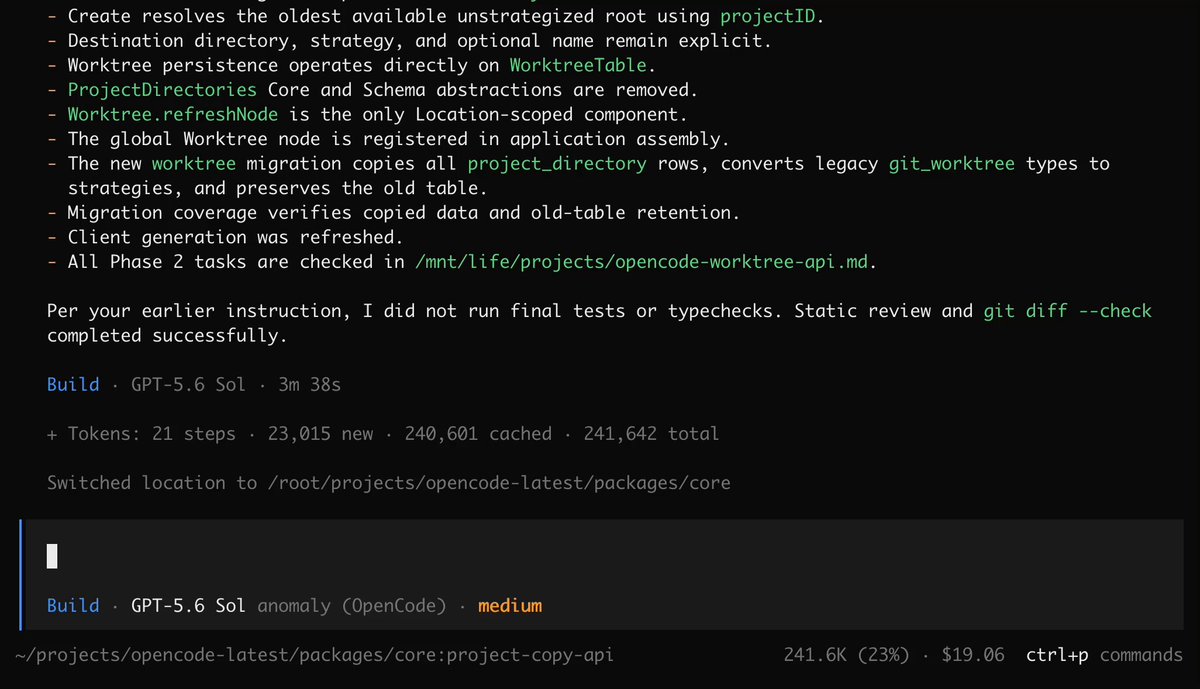Click the 'Worktree.refreshNode' code reference
1200x689 pixels.
point(173,115)
